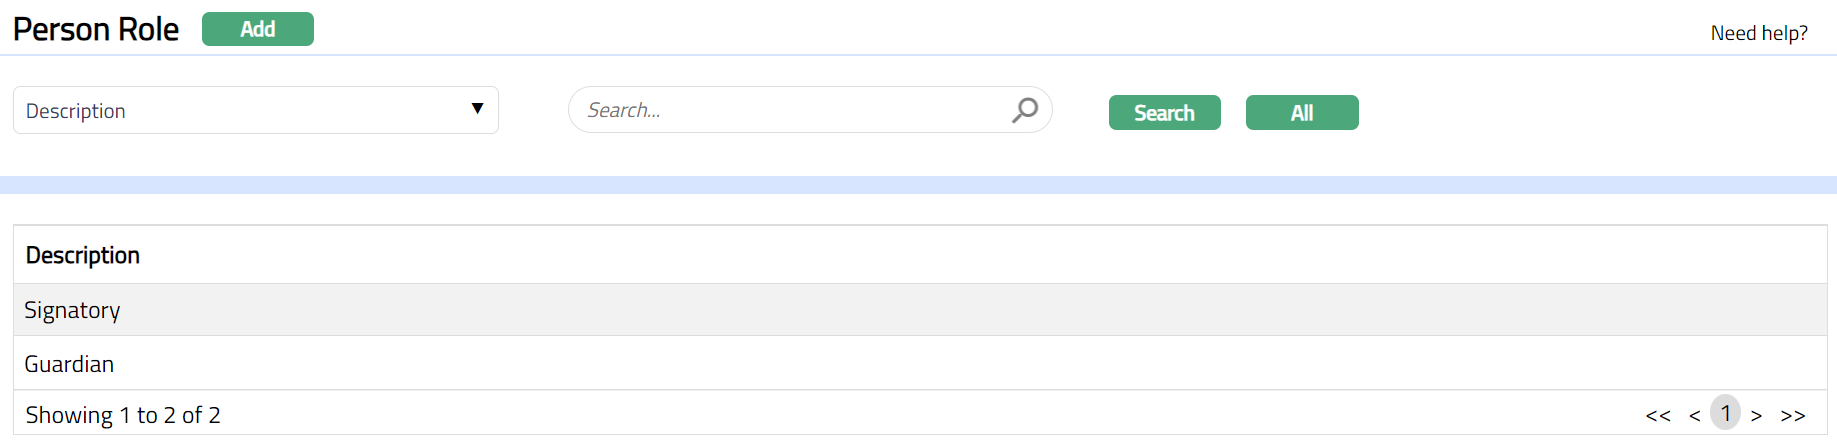
Task: Select page 1 in the pagination
Action: tap(1725, 413)
